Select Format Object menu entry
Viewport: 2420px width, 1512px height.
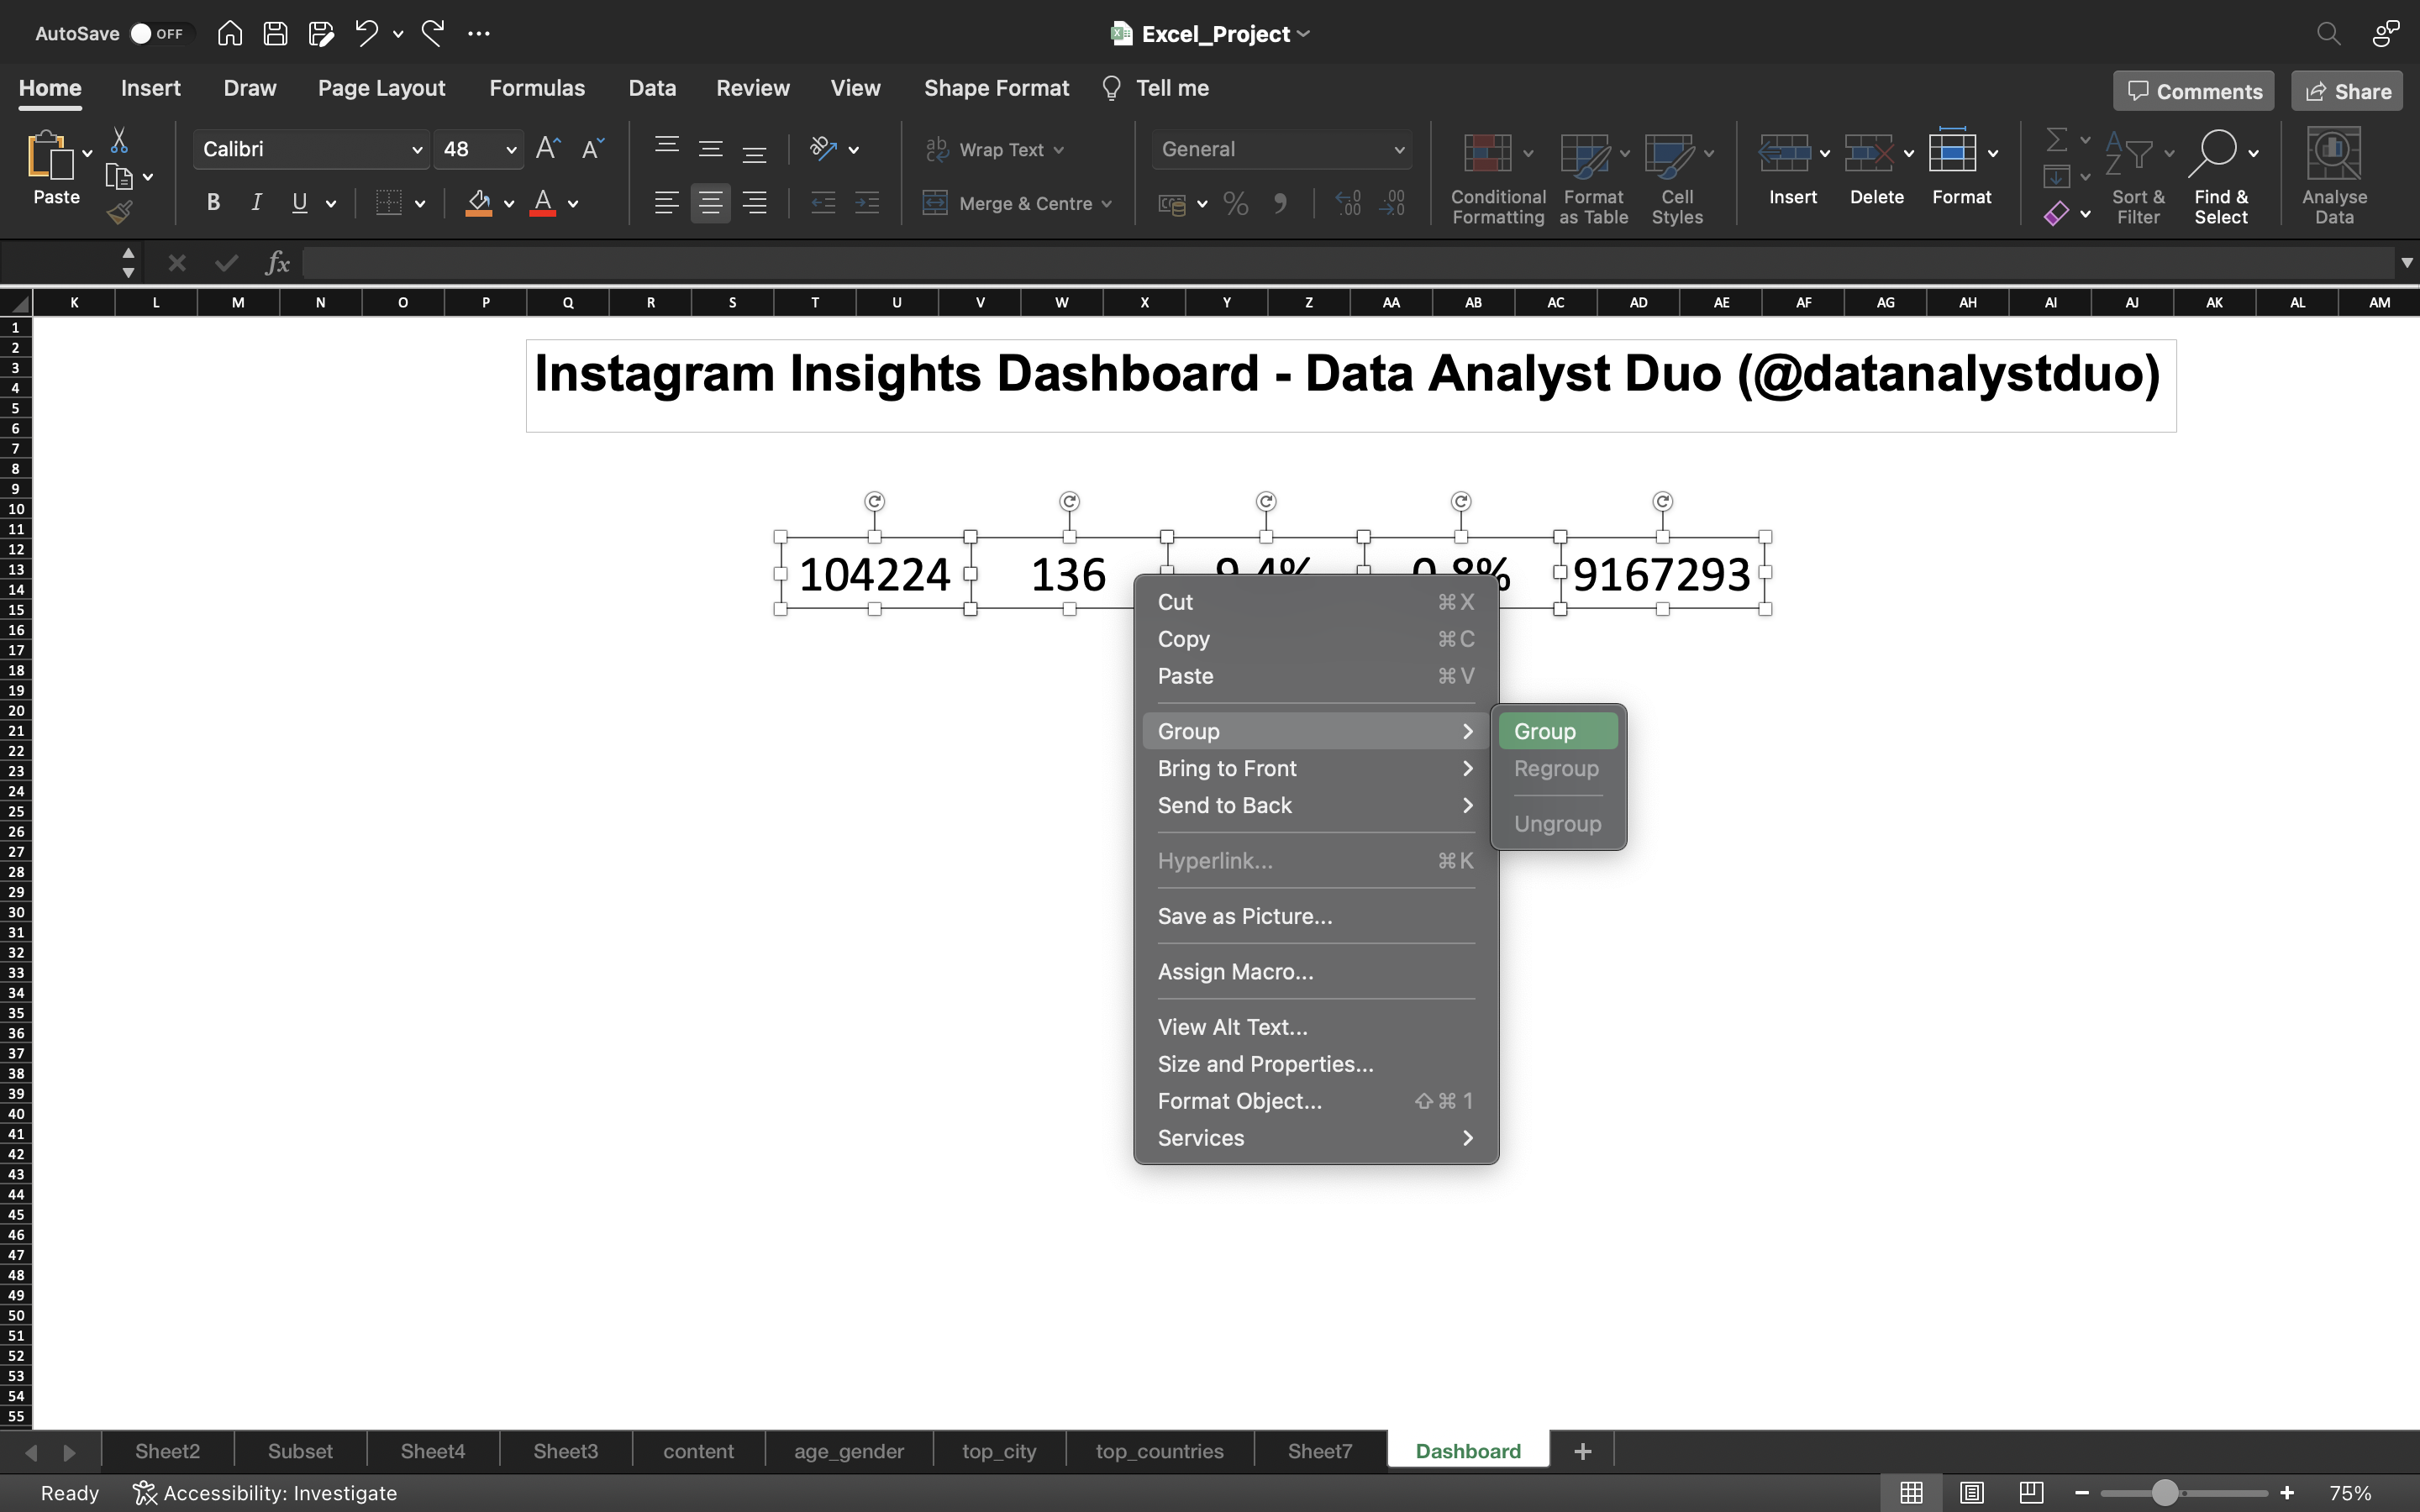pos(1315,1101)
